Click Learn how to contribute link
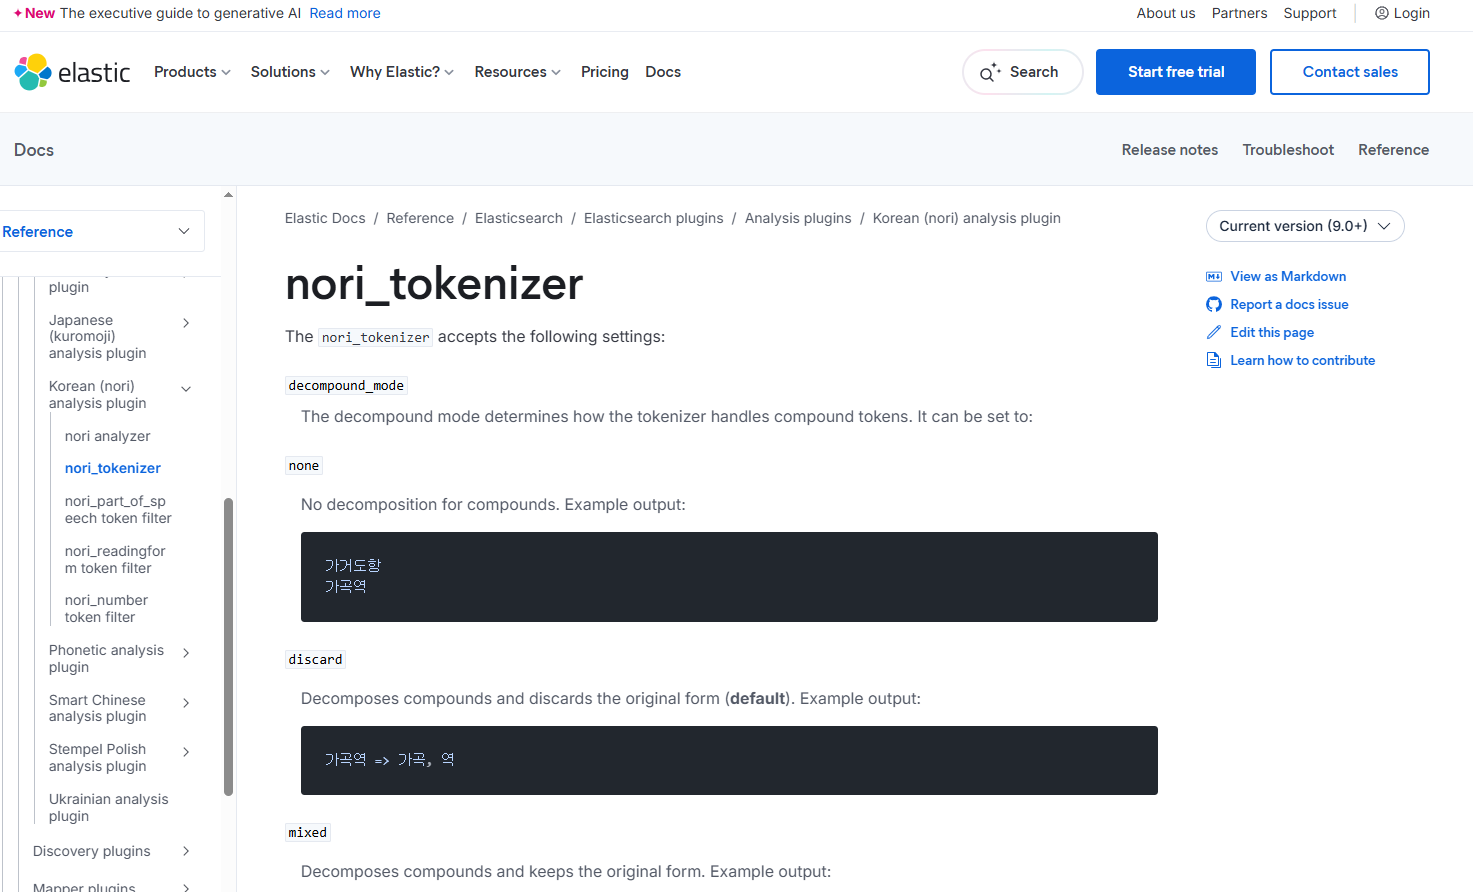Image resolution: width=1473 pixels, height=892 pixels. 1302,361
